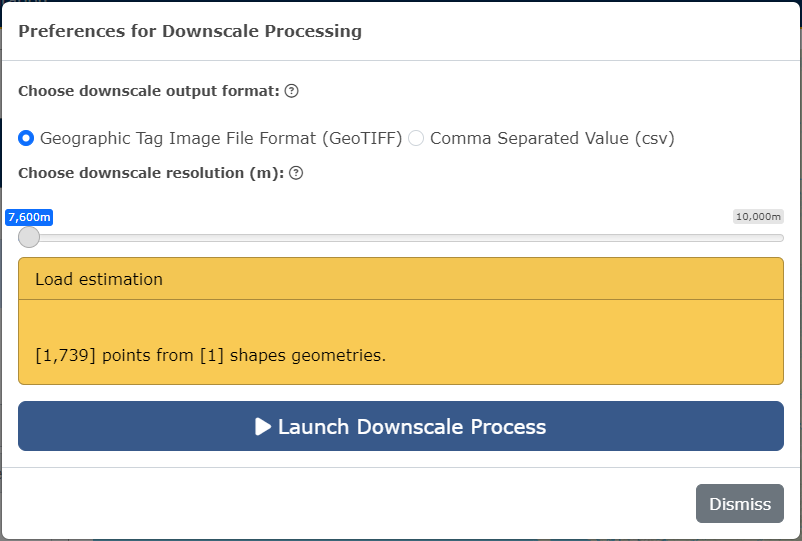Click the resolution slider handle
Screen dimensions: 802x541
click(29, 237)
